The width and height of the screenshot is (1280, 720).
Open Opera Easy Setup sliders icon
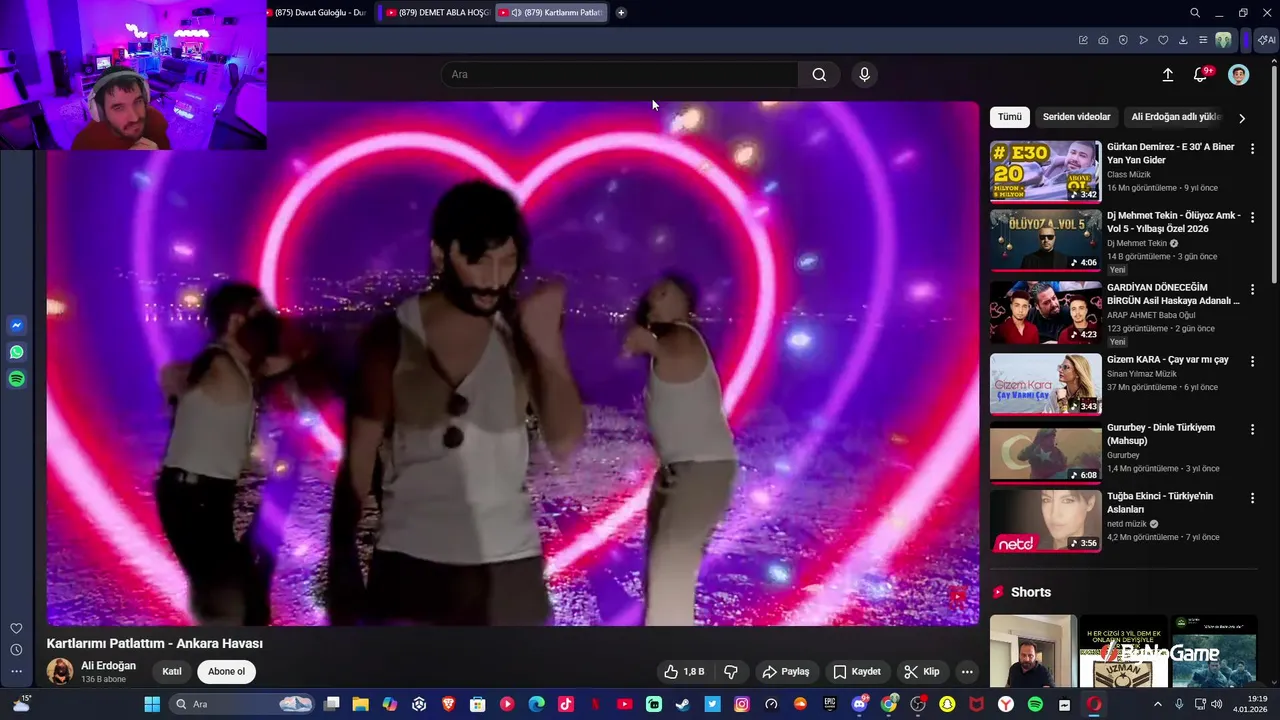(1203, 40)
